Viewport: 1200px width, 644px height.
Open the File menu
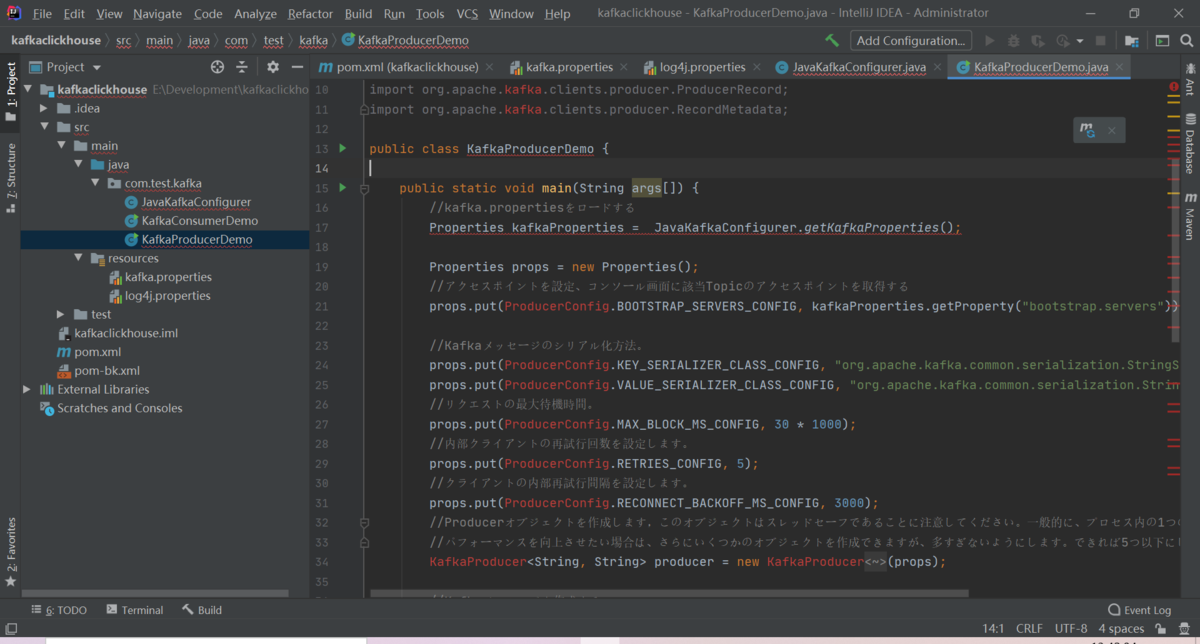tap(42, 14)
